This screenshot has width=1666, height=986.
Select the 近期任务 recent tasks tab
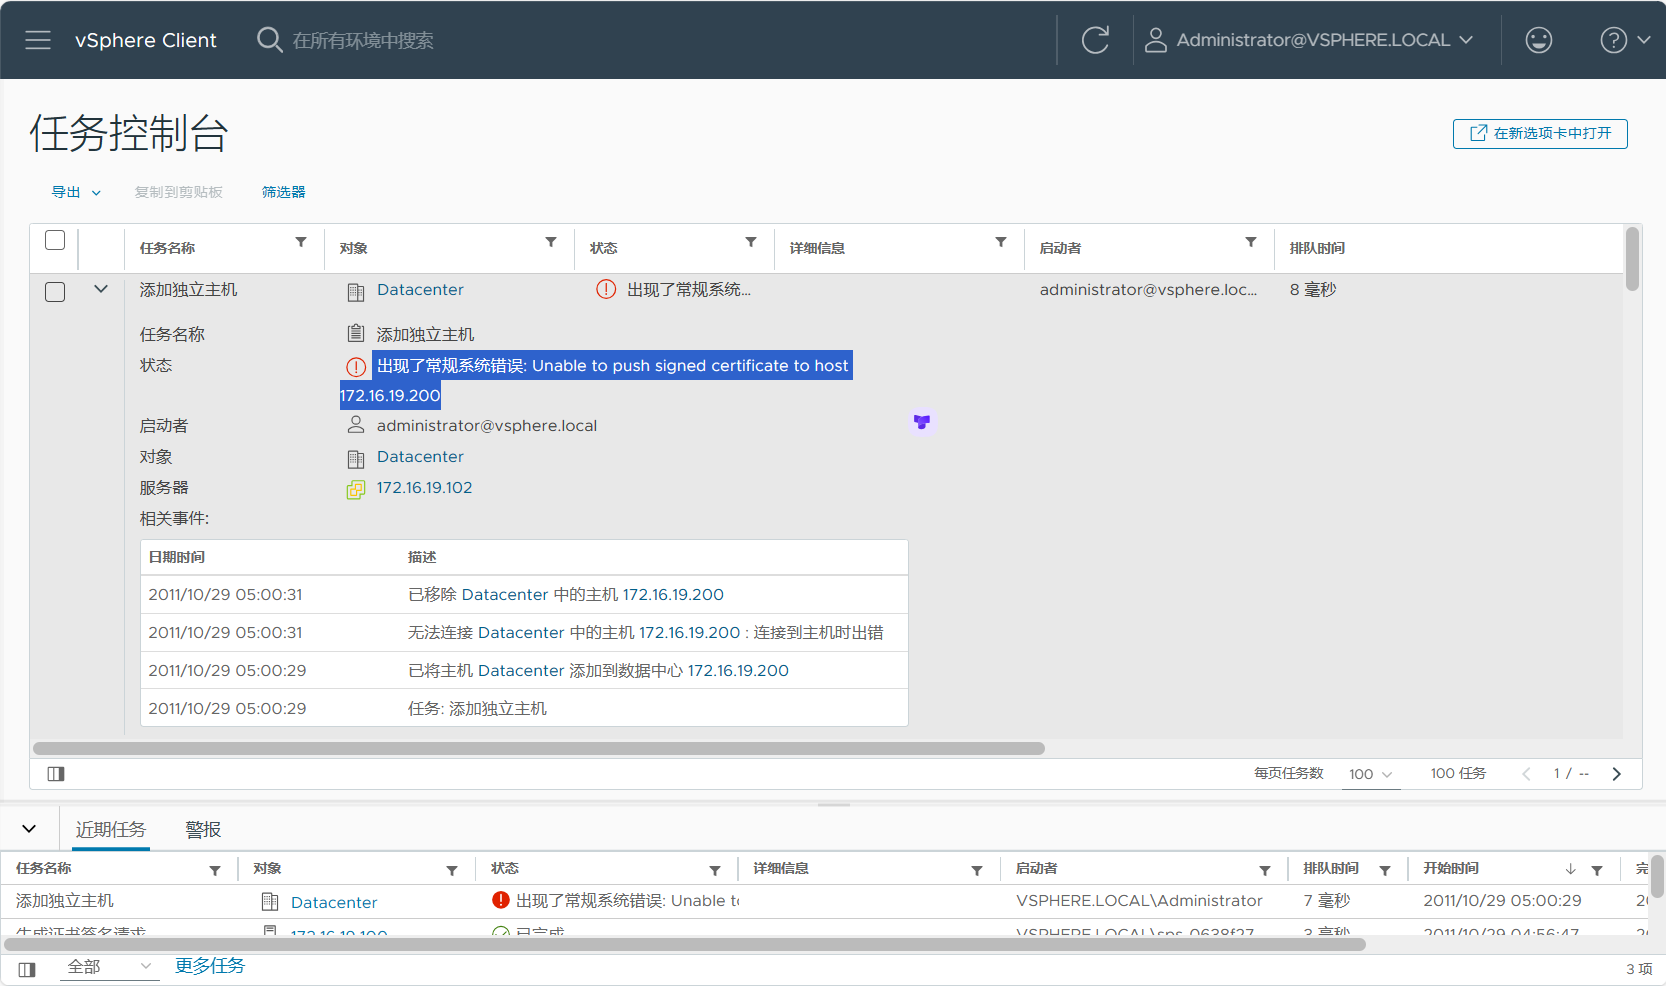tap(111, 830)
